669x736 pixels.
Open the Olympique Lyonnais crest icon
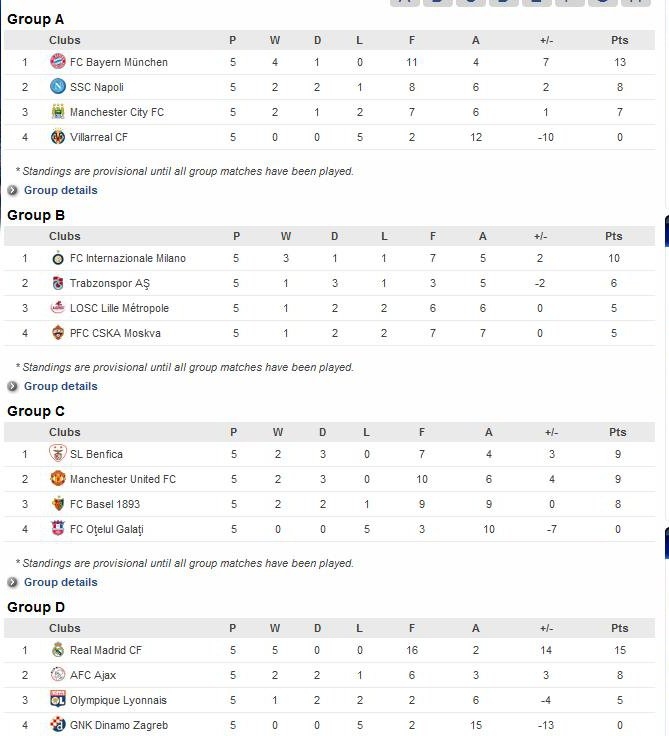(57, 700)
